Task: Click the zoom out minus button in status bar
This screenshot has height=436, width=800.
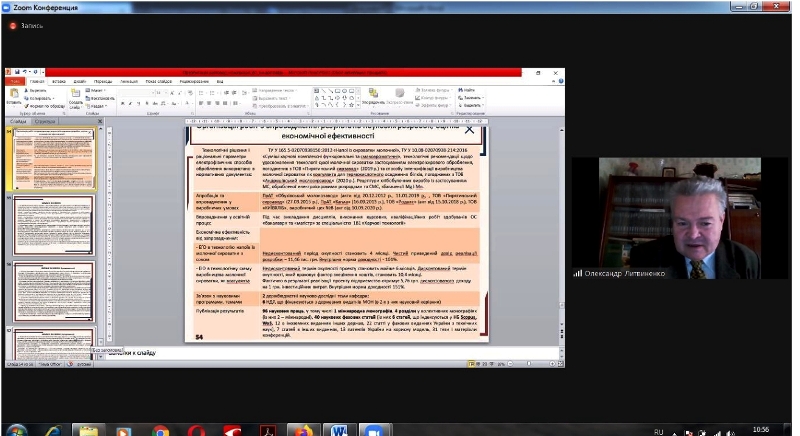Action: 510,364
